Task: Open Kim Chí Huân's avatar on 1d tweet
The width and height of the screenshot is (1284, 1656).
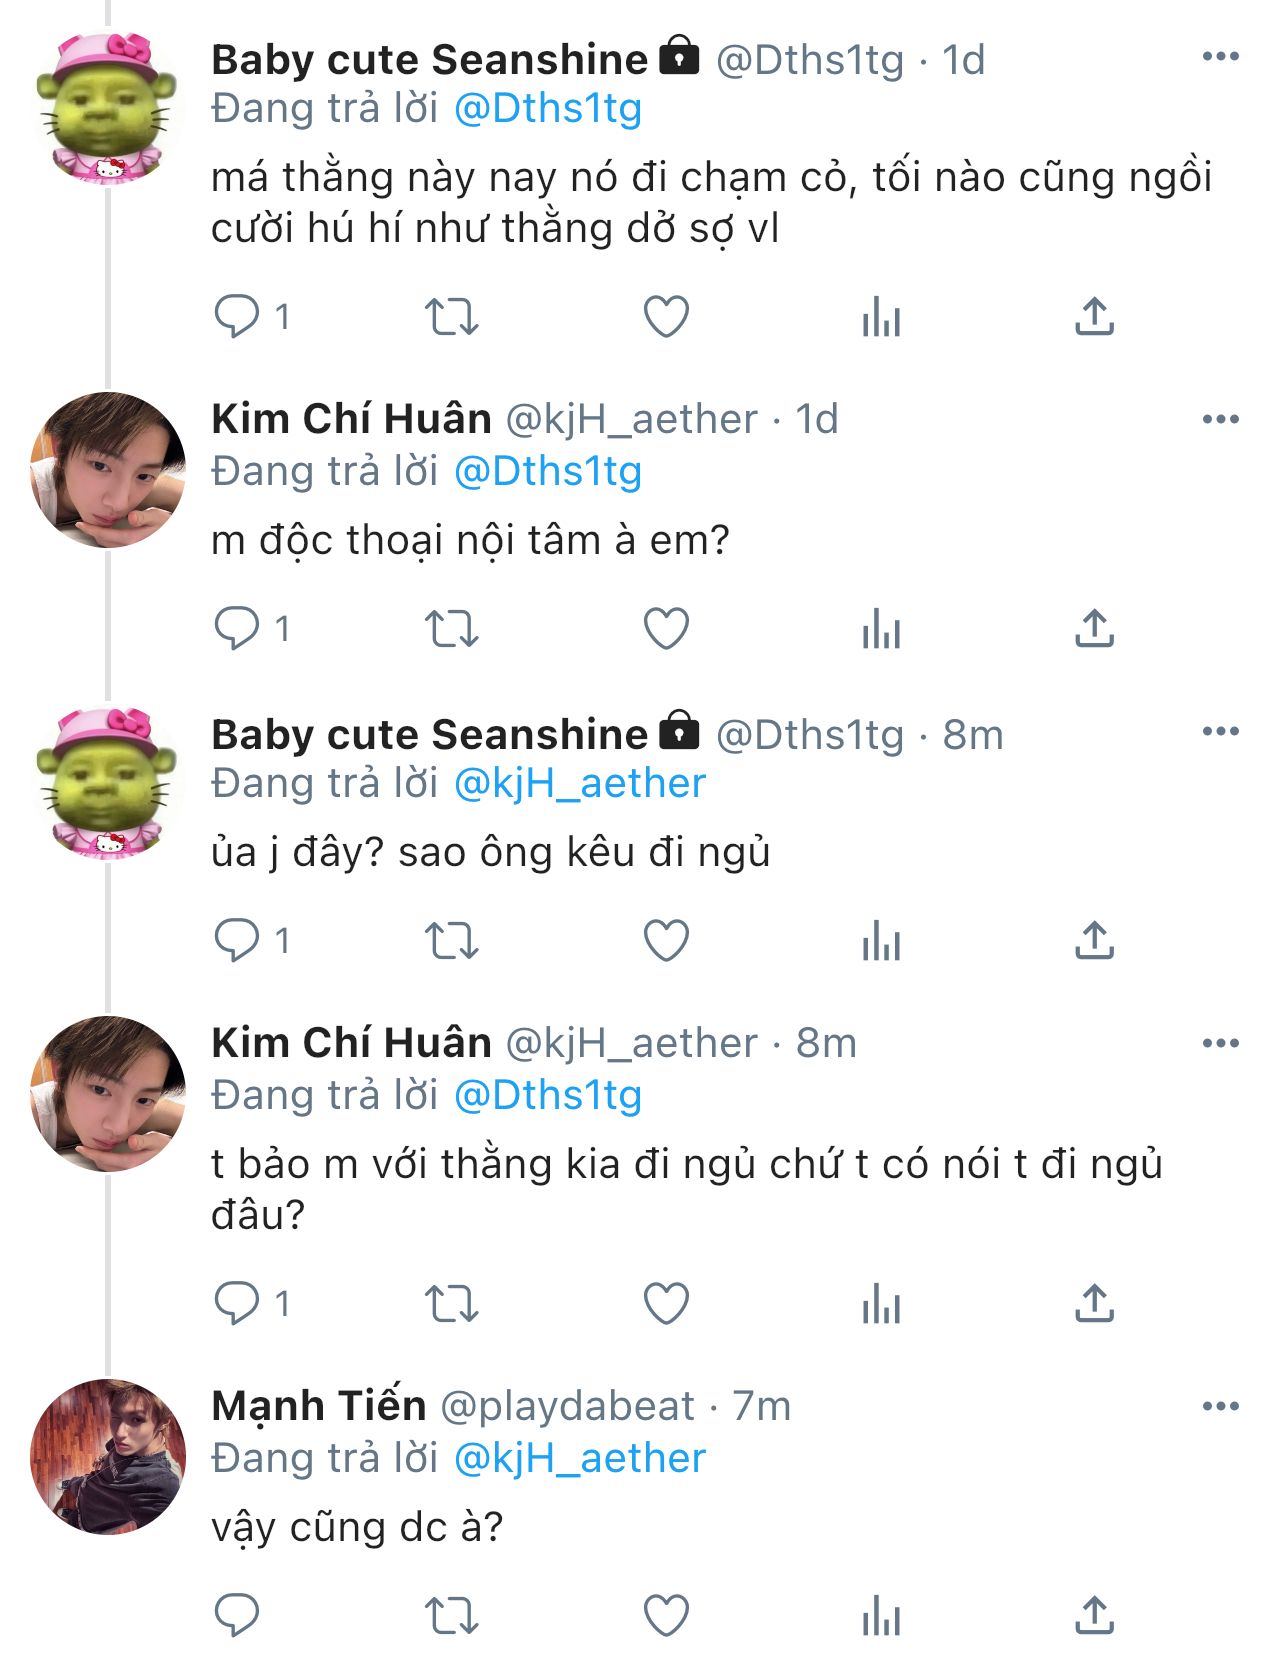Action: (108, 470)
